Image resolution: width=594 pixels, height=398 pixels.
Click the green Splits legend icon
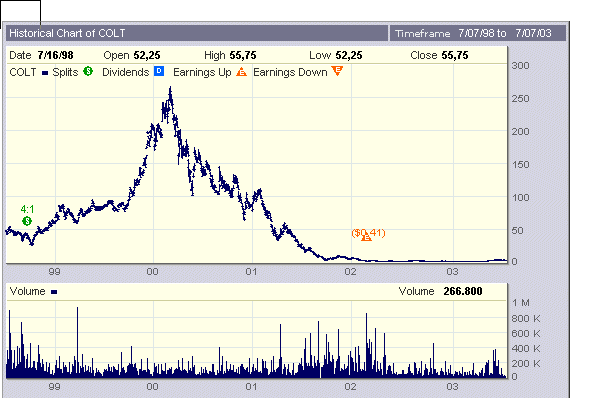coord(88,71)
